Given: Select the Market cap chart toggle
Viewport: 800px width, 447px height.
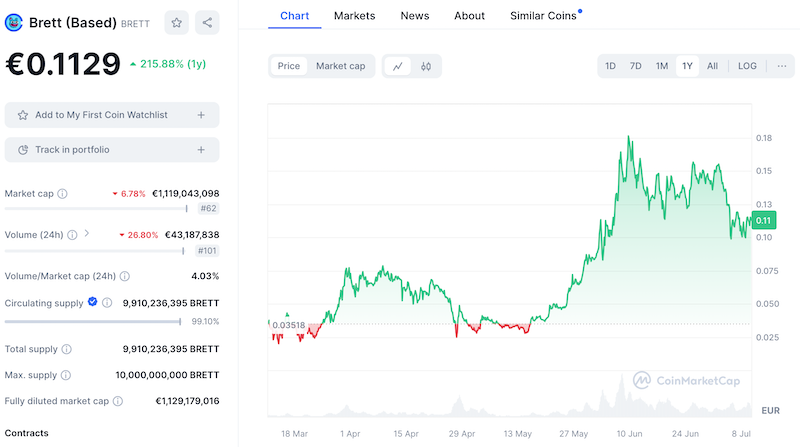Looking at the screenshot, I should click(340, 66).
